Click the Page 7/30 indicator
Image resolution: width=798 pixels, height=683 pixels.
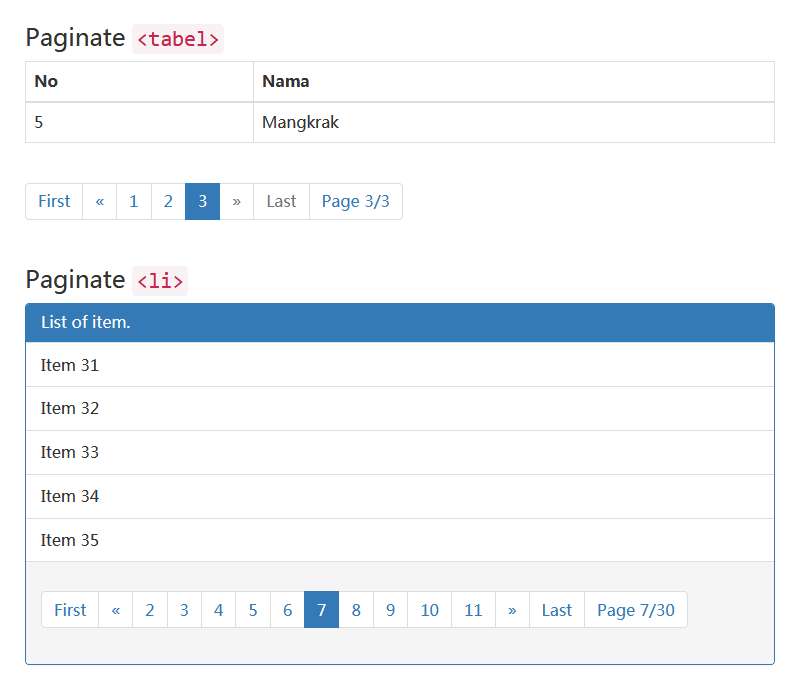(635, 610)
